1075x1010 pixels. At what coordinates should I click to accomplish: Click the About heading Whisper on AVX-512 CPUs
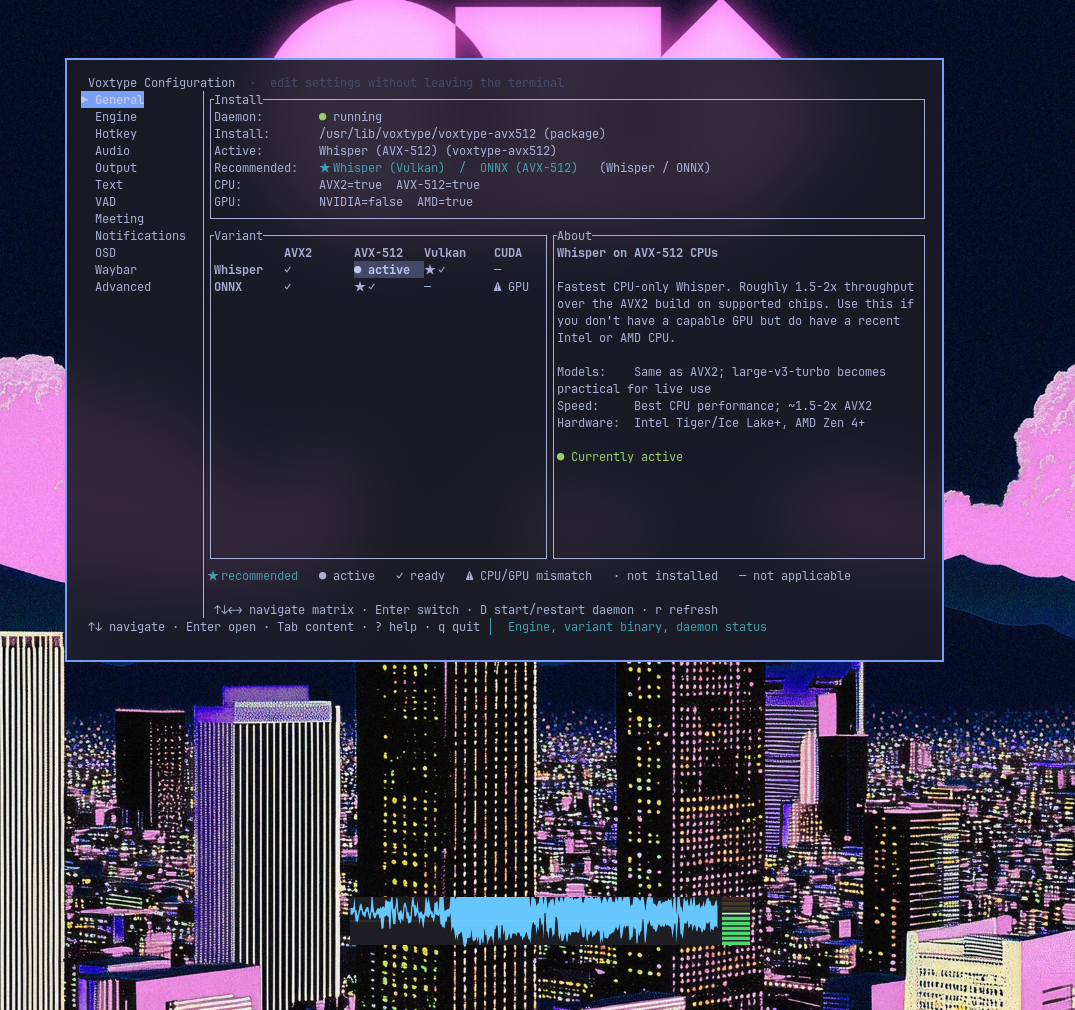point(638,253)
